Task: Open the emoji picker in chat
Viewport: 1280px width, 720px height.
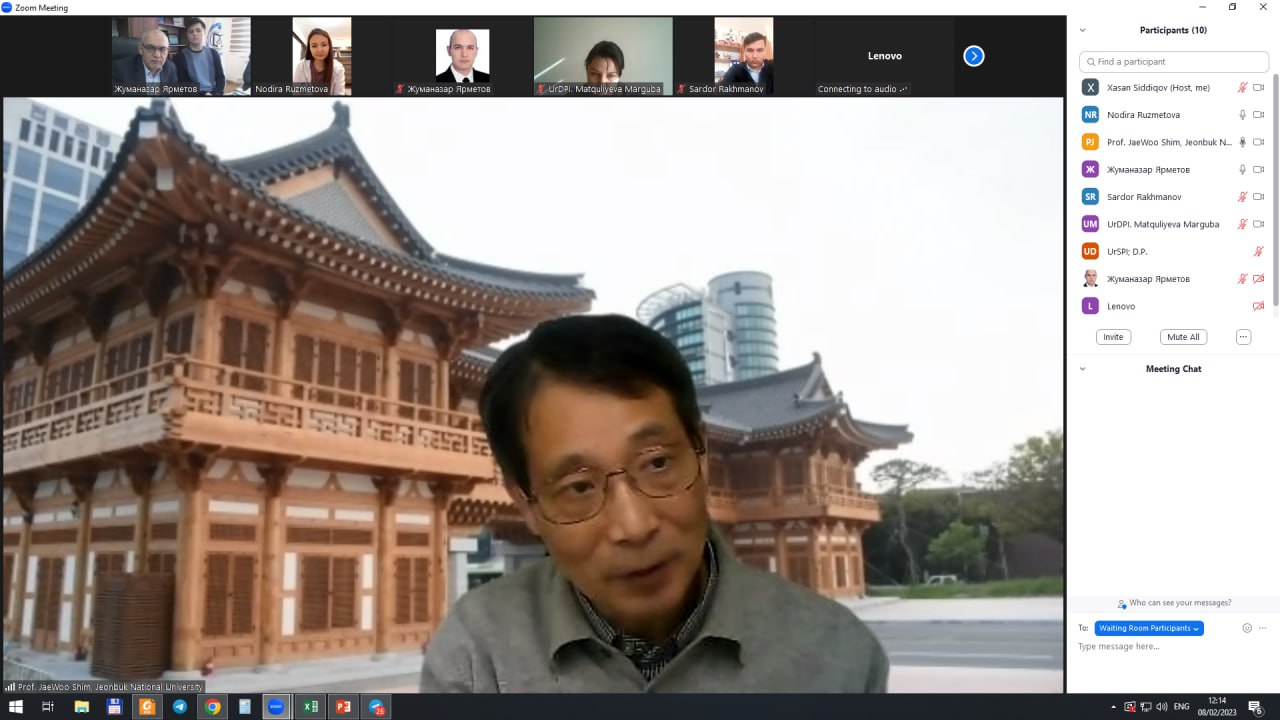Action: pyautogui.click(x=1247, y=628)
